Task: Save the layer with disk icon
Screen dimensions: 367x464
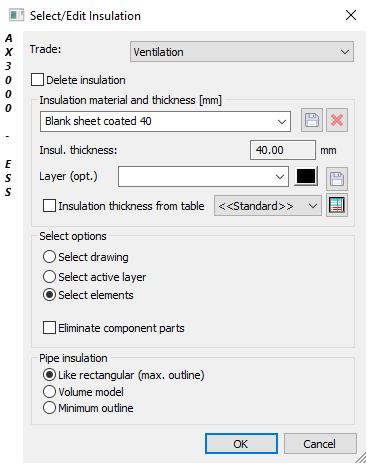Action: click(337, 179)
